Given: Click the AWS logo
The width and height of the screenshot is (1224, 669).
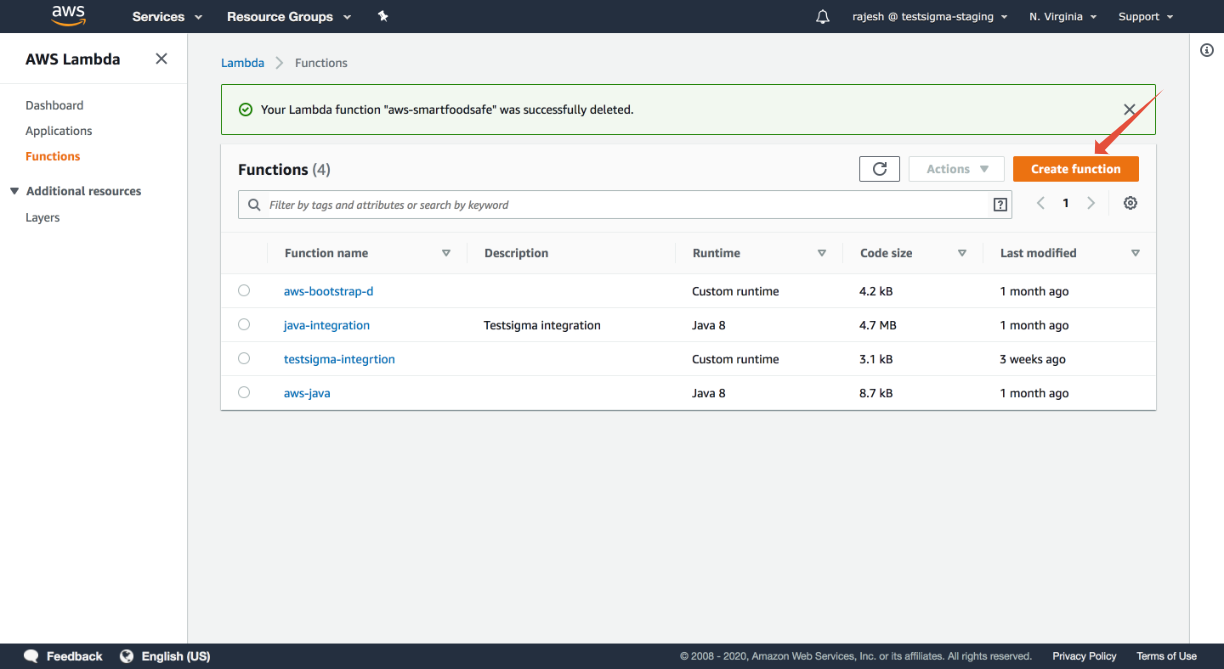Looking at the screenshot, I should point(69,16).
